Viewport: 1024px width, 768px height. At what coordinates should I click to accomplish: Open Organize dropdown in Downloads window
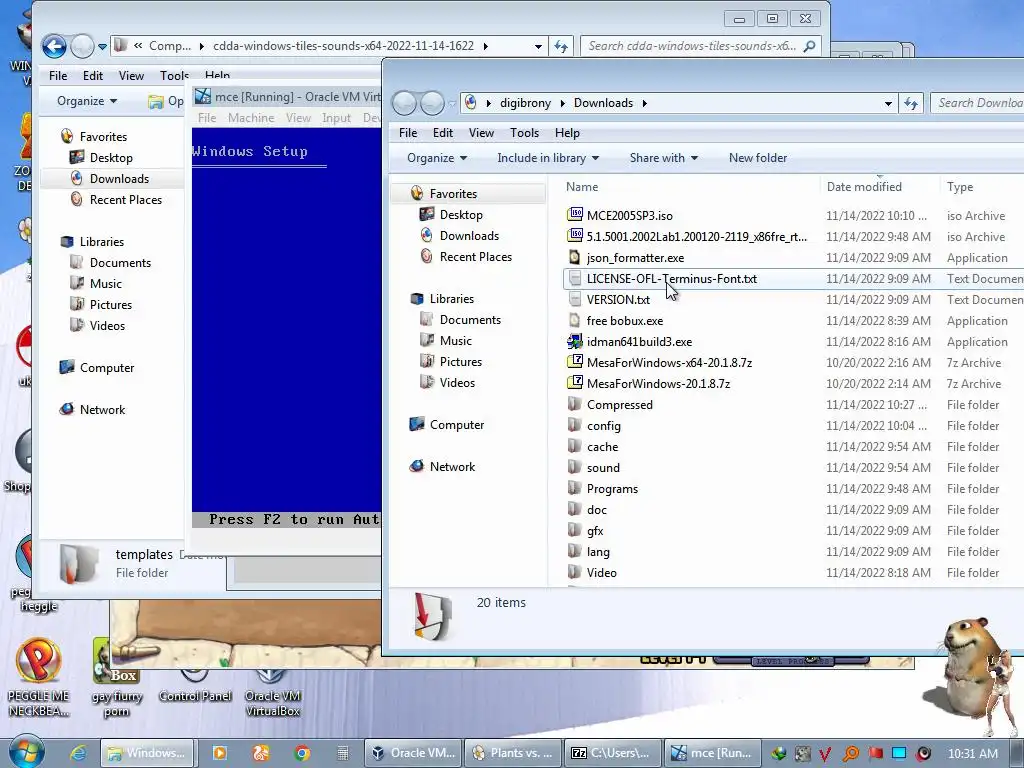coord(437,157)
